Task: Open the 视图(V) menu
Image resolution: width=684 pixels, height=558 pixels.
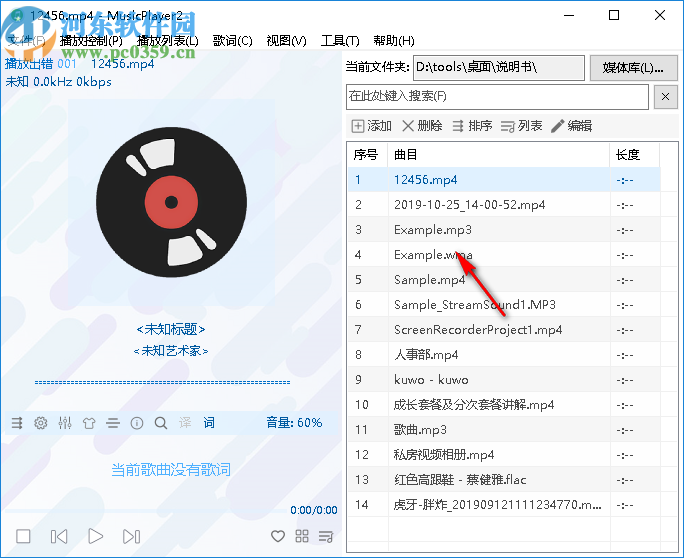Action: coord(287,41)
